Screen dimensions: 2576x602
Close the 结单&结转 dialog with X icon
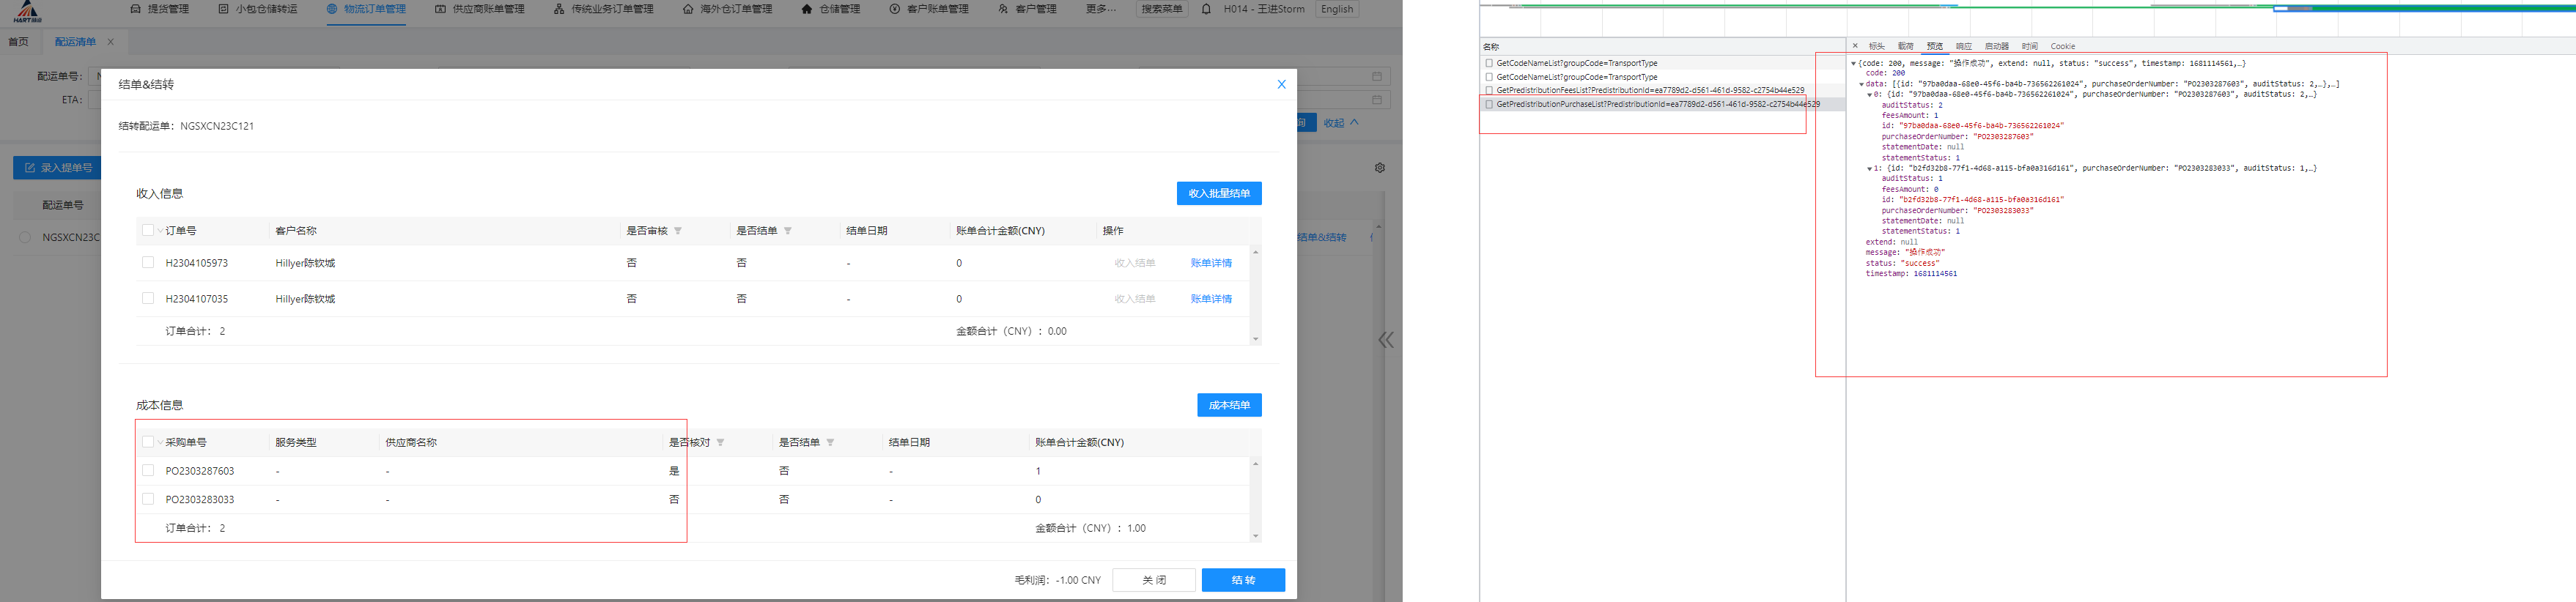1281,84
